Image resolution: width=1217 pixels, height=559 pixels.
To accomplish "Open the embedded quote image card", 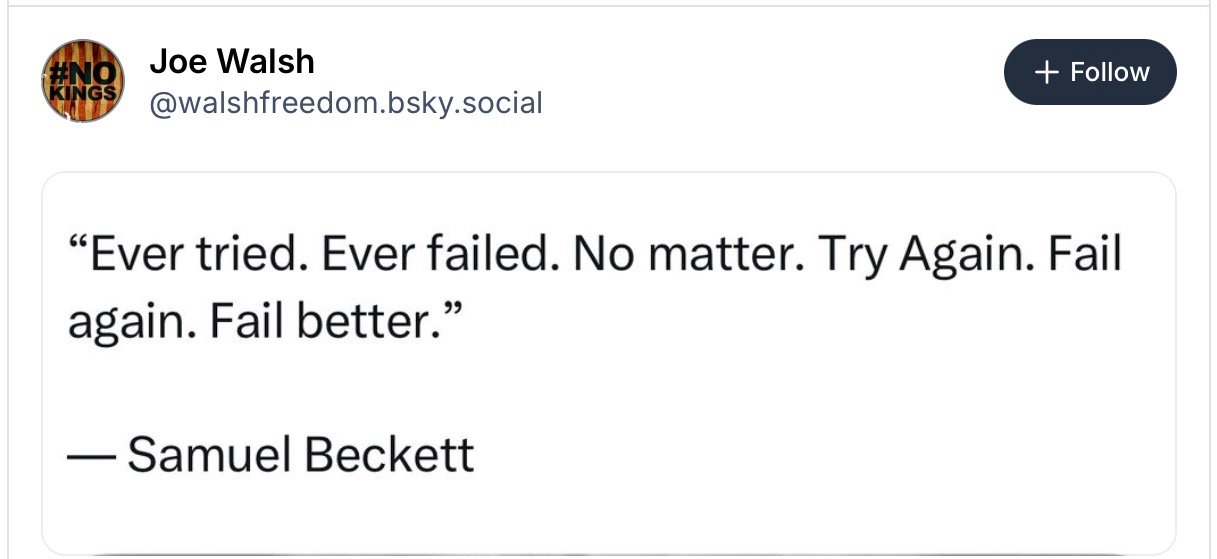I will pos(608,360).
